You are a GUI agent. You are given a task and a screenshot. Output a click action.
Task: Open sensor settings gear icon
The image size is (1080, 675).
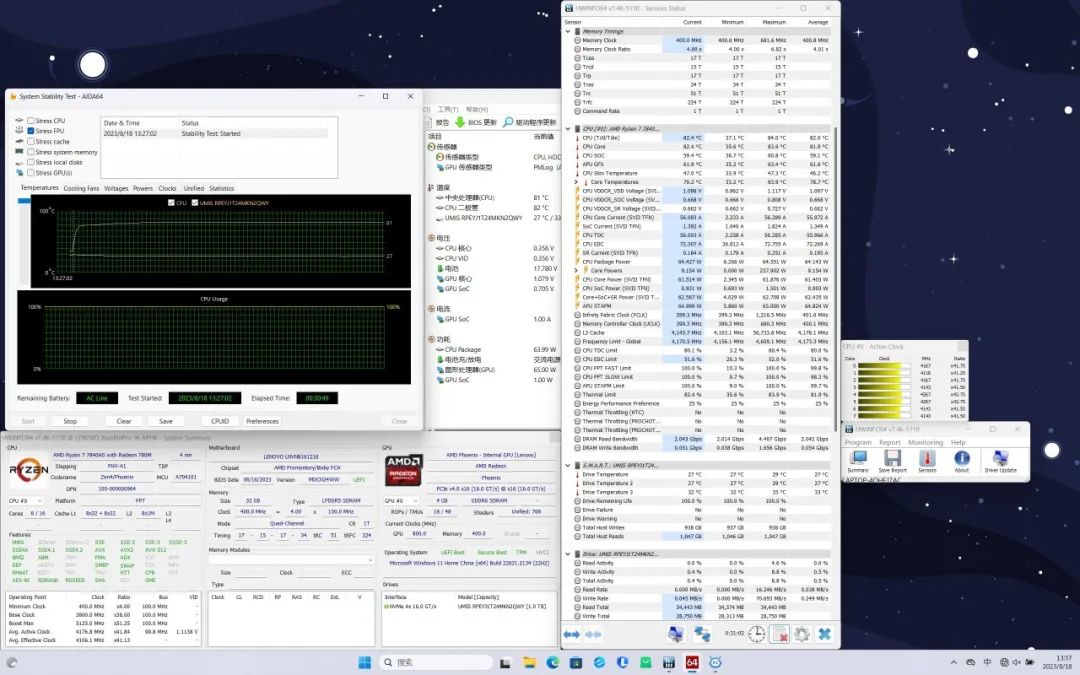tap(800, 634)
